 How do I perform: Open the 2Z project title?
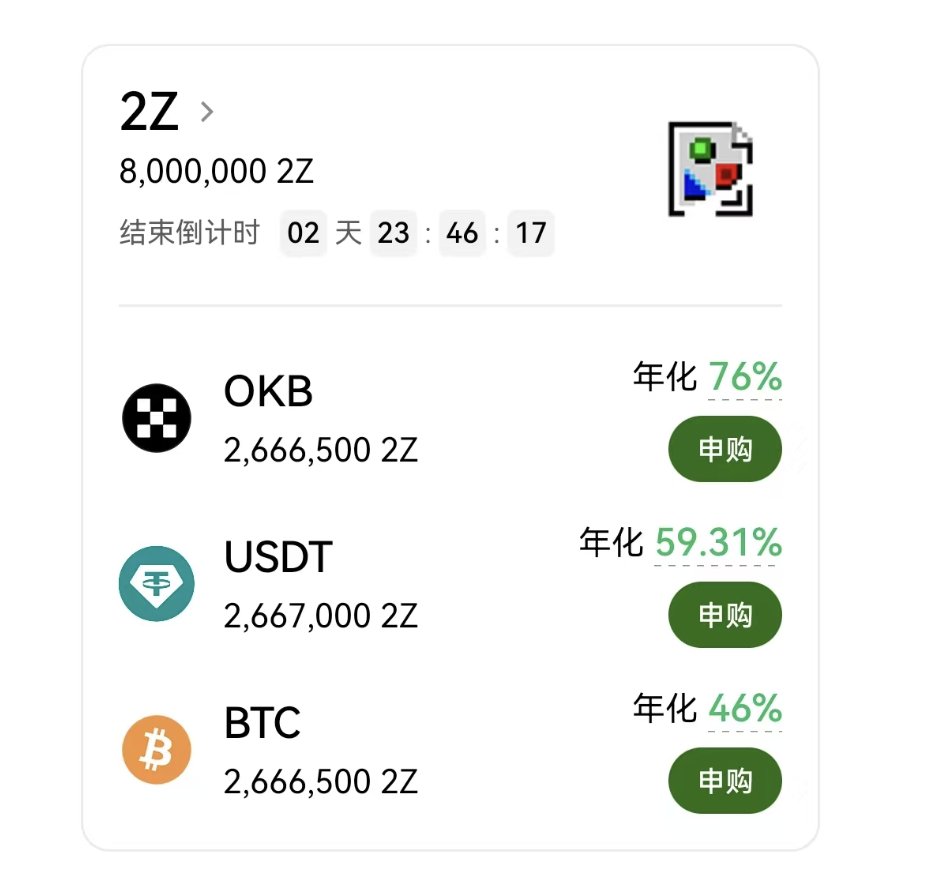click(149, 113)
